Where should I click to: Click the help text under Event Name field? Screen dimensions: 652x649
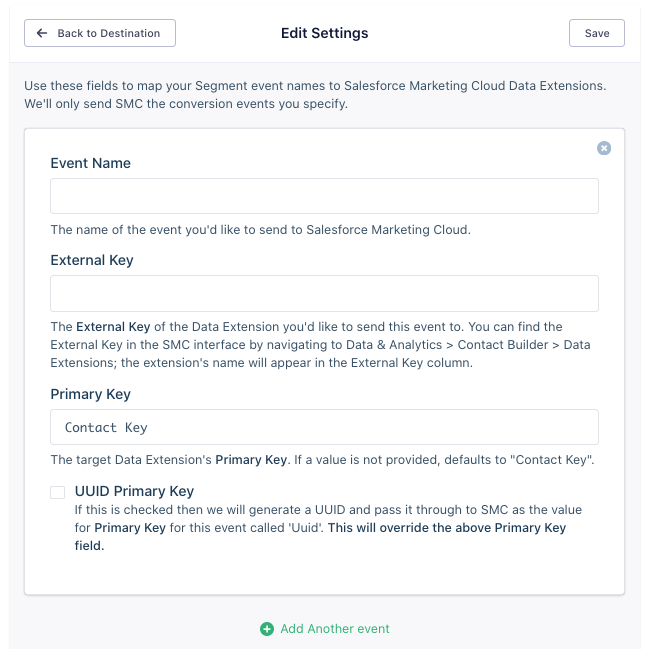pyautogui.click(x=259, y=229)
